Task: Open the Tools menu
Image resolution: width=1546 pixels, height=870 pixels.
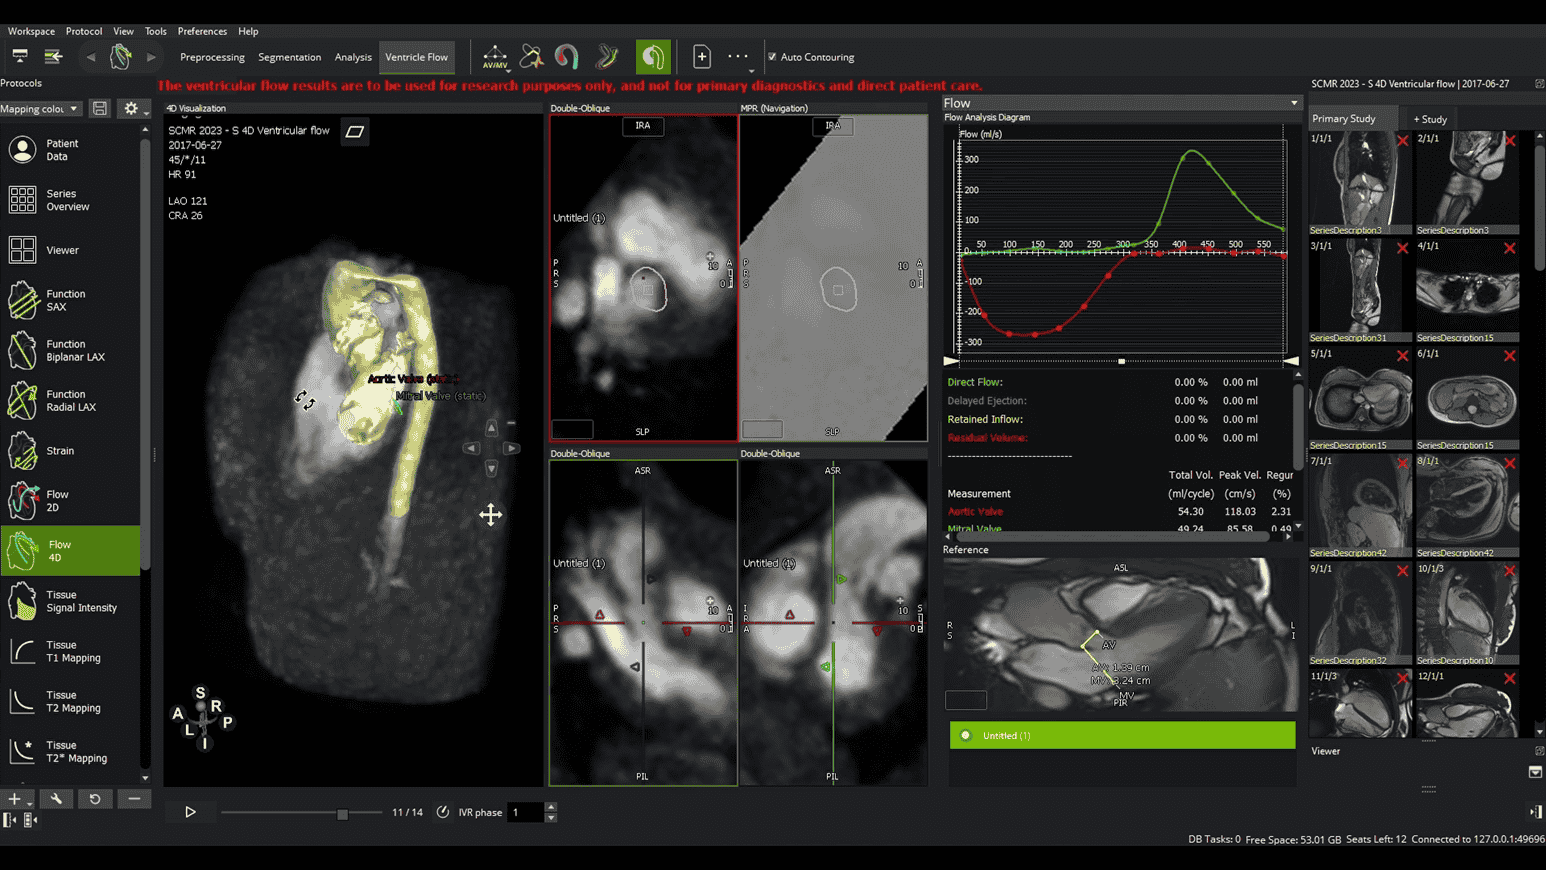Action: (x=156, y=31)
